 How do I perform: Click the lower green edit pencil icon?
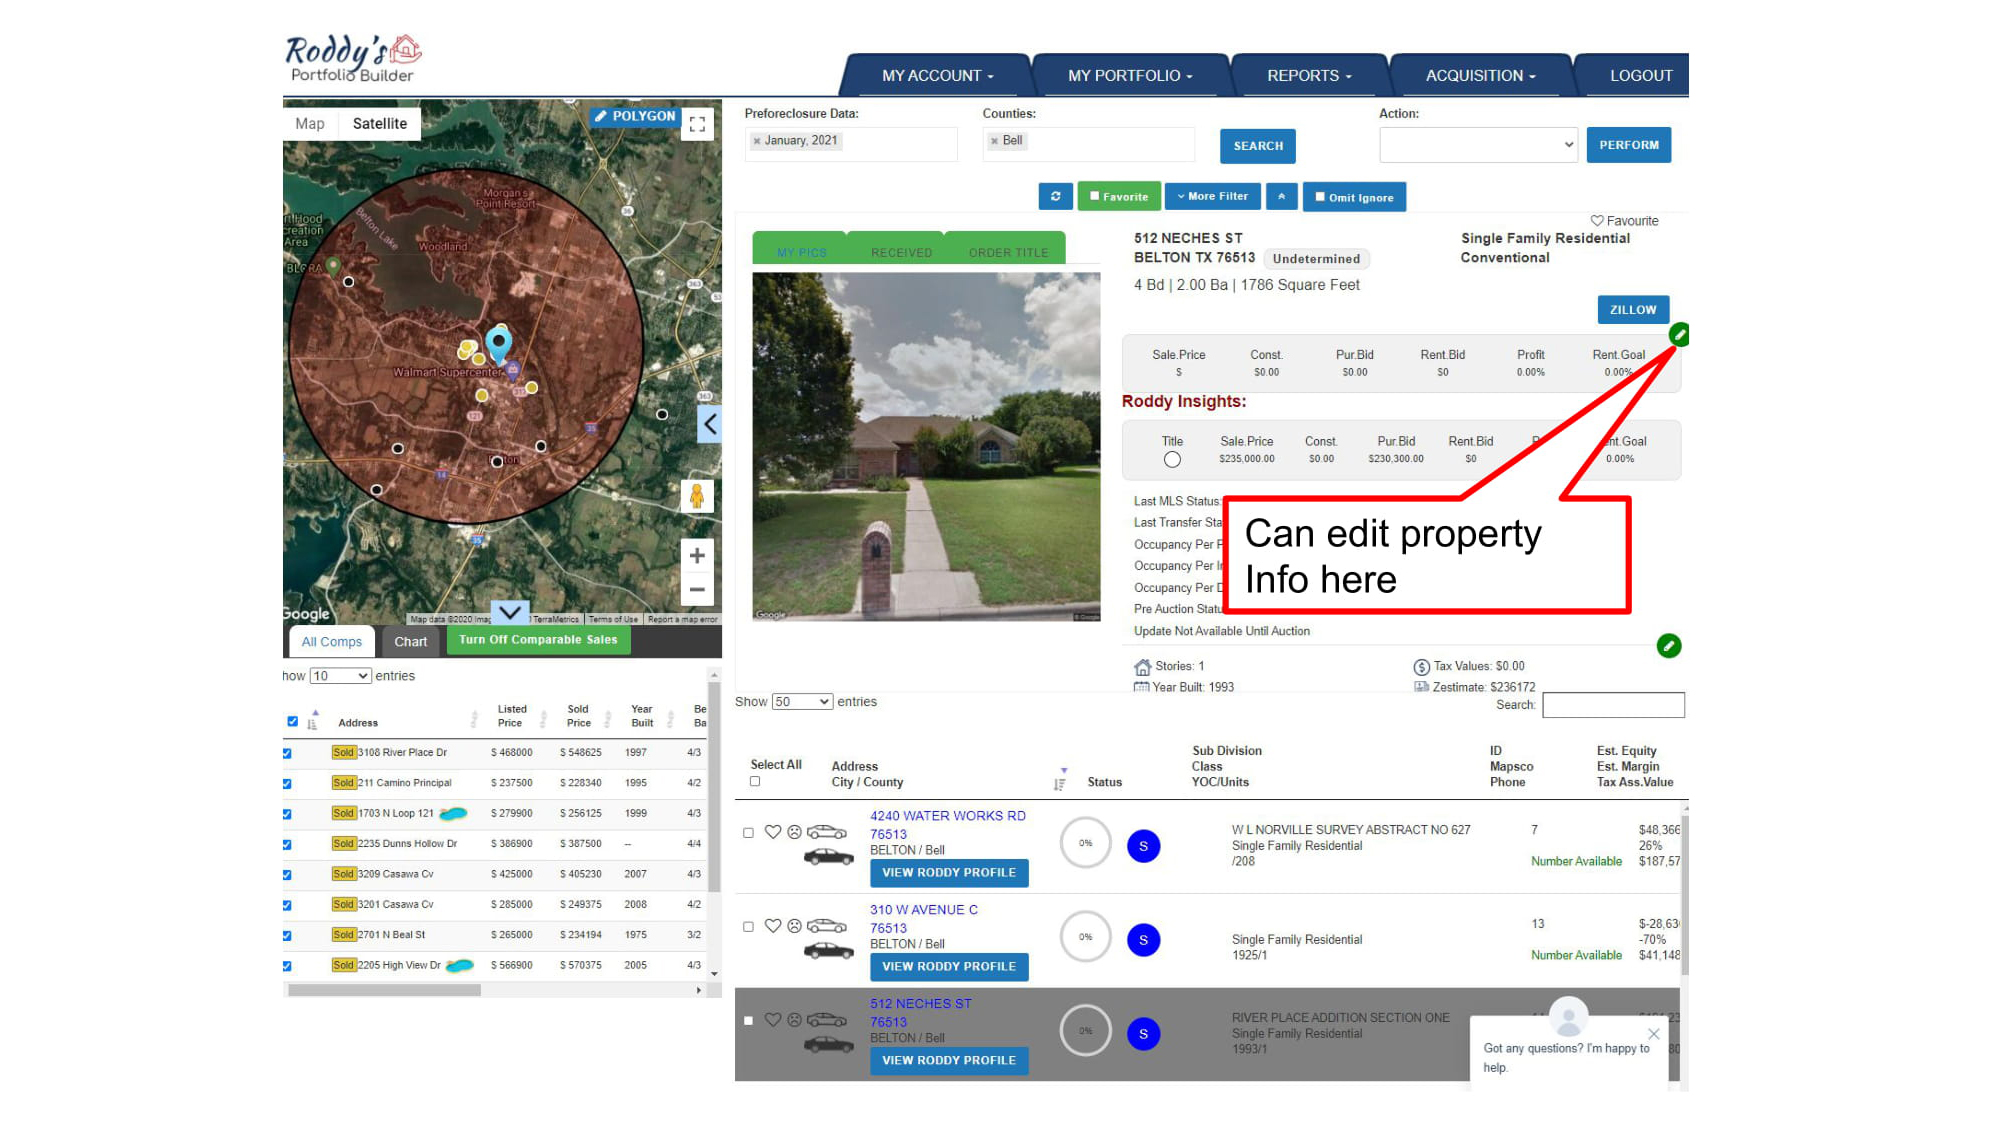point(1669,646)
